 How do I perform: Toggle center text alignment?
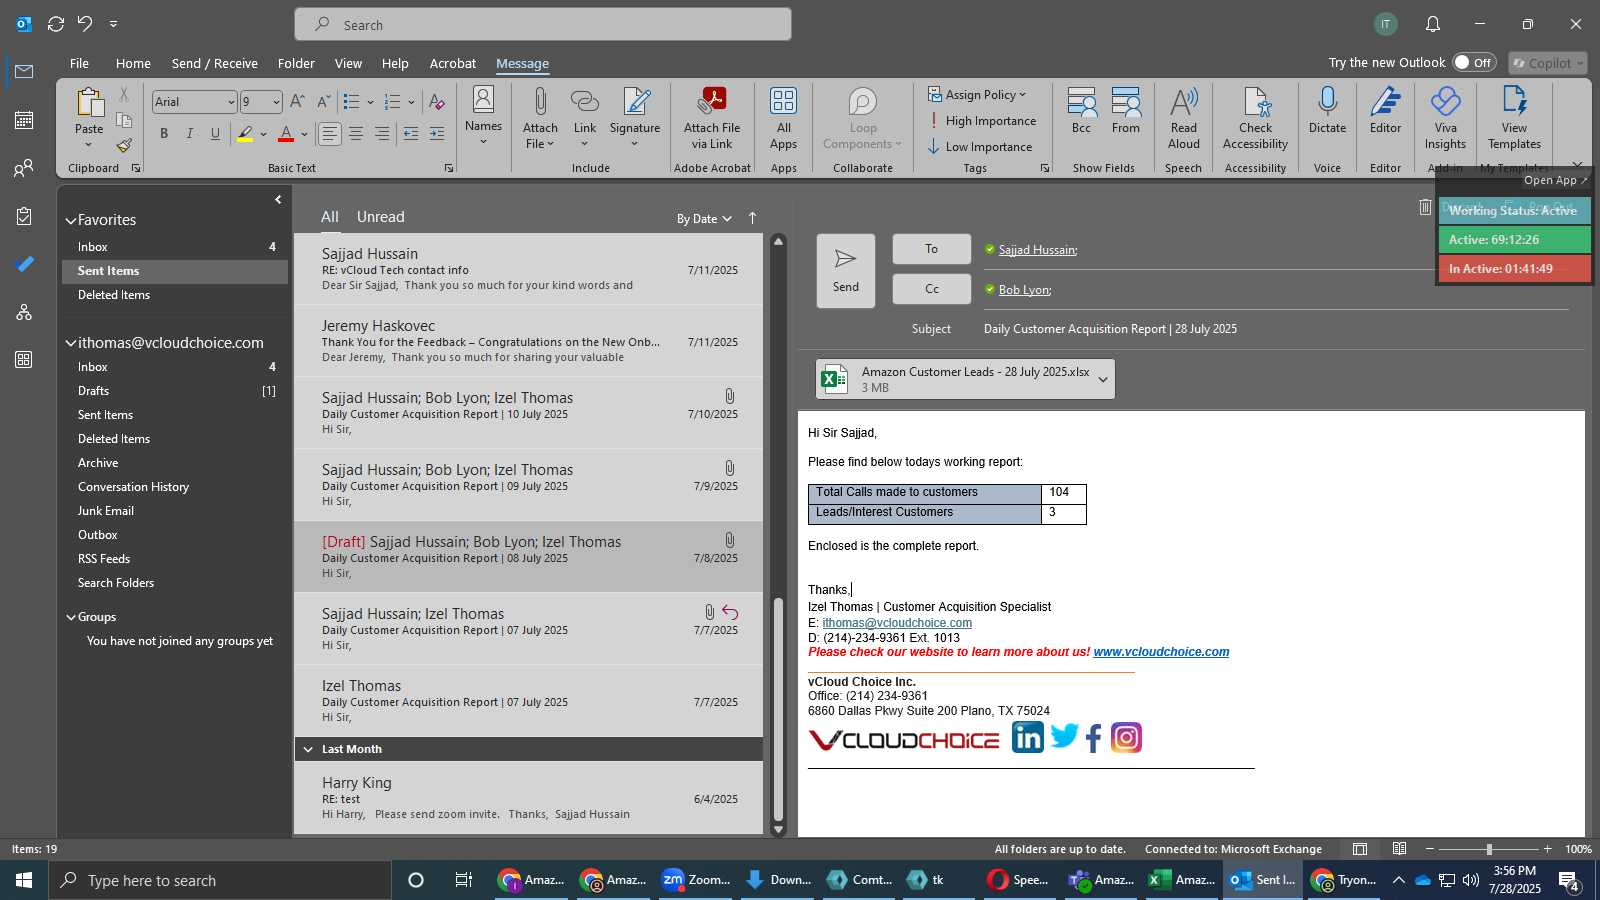(x=355, y=133)
